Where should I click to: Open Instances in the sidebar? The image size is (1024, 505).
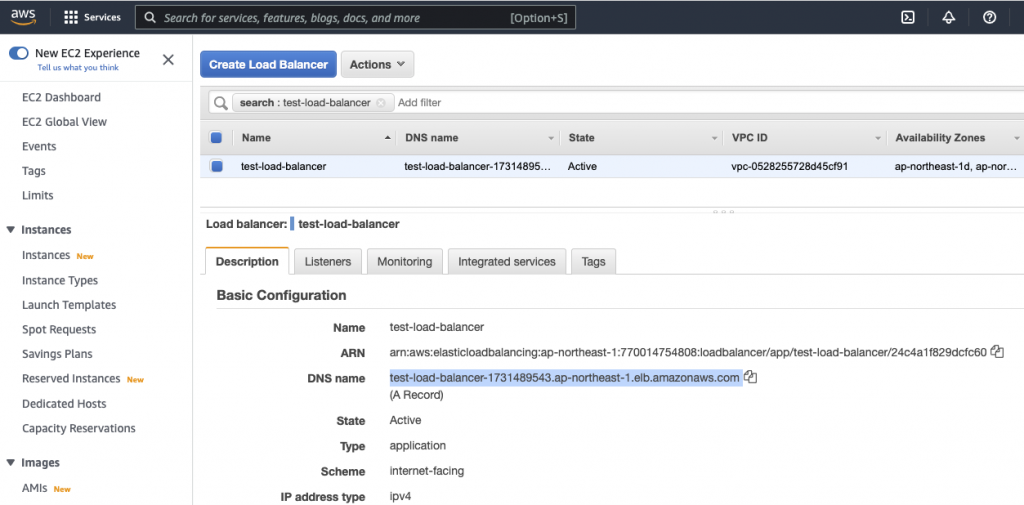click(x=46, y=255)
